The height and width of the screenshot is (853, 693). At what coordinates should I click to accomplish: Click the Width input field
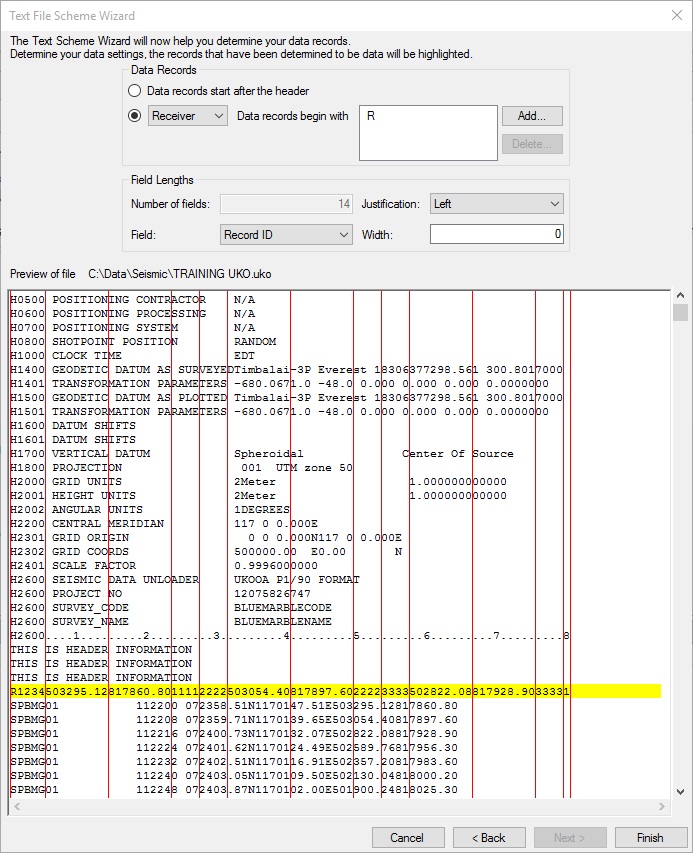(496, 234)
